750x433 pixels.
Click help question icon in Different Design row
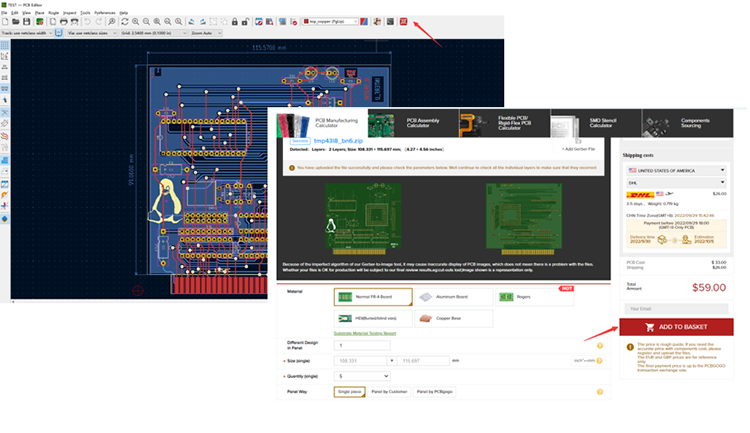tap(600, 345)
